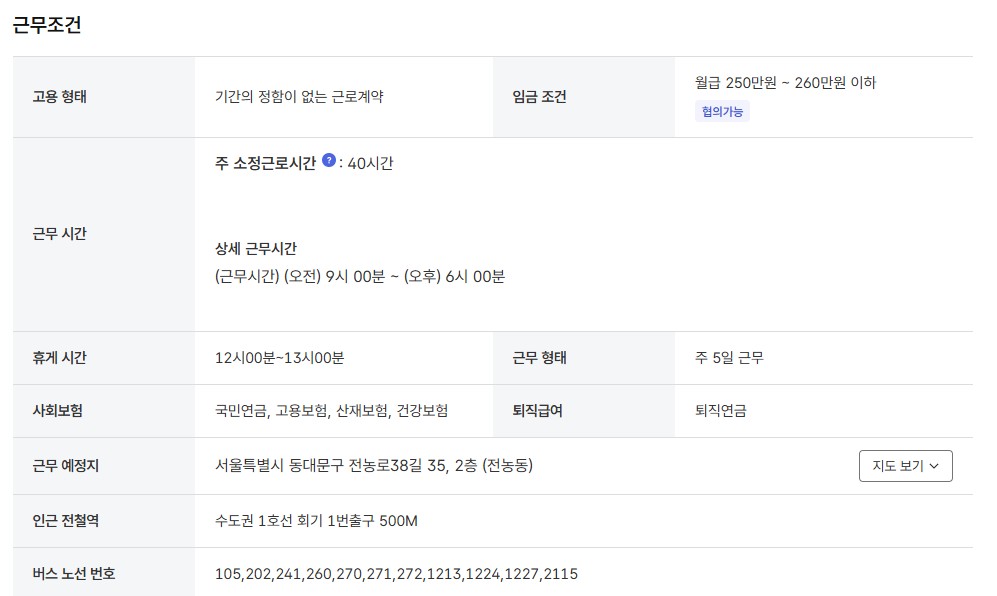The height and width of the screenshot is (596, 997).
Task: Expand the 지도 보기 map dropdown
Action: pyautogui.click(x=905, y=466)
